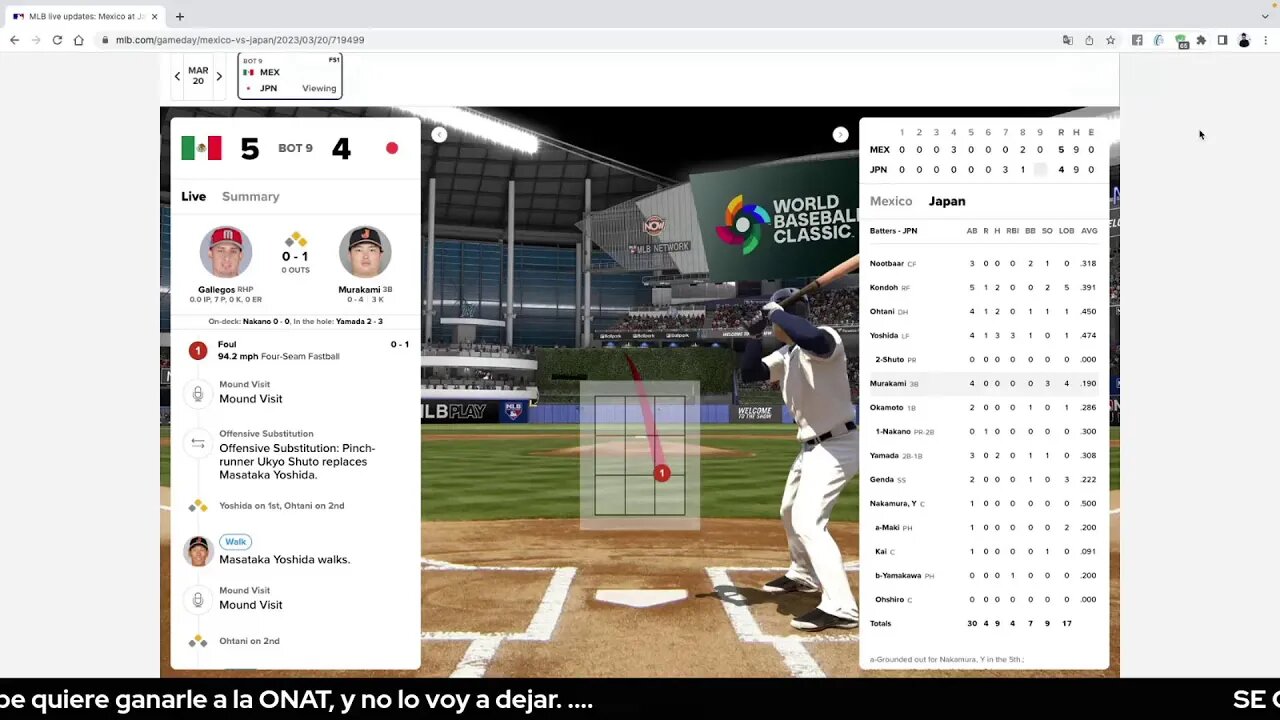Screen dimensions: 1280x720
Task: Switch to the Live tab
Action: [x=193, y=196]
